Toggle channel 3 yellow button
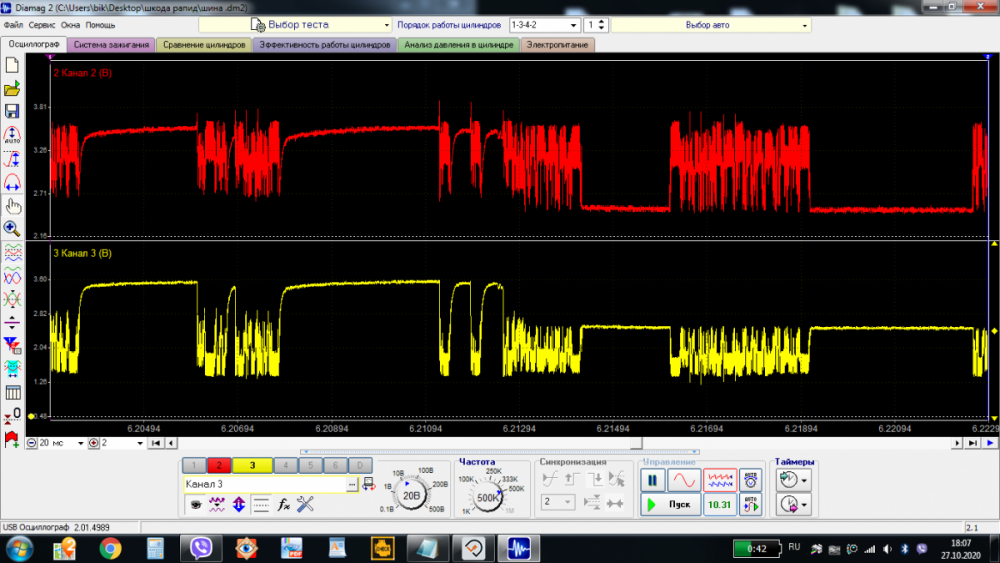 coord(252,465)
